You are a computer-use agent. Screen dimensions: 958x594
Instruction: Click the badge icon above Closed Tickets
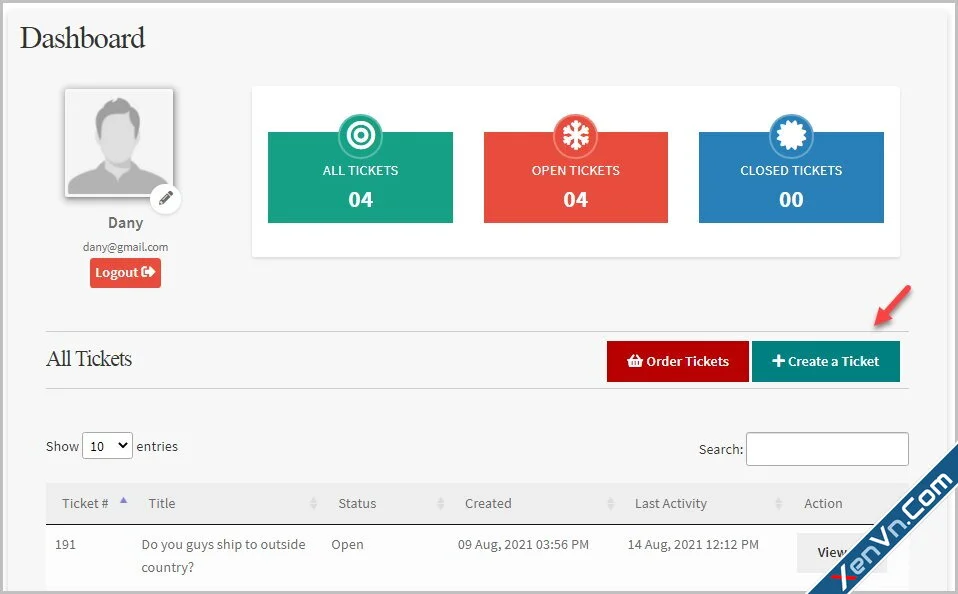point(791,134)
